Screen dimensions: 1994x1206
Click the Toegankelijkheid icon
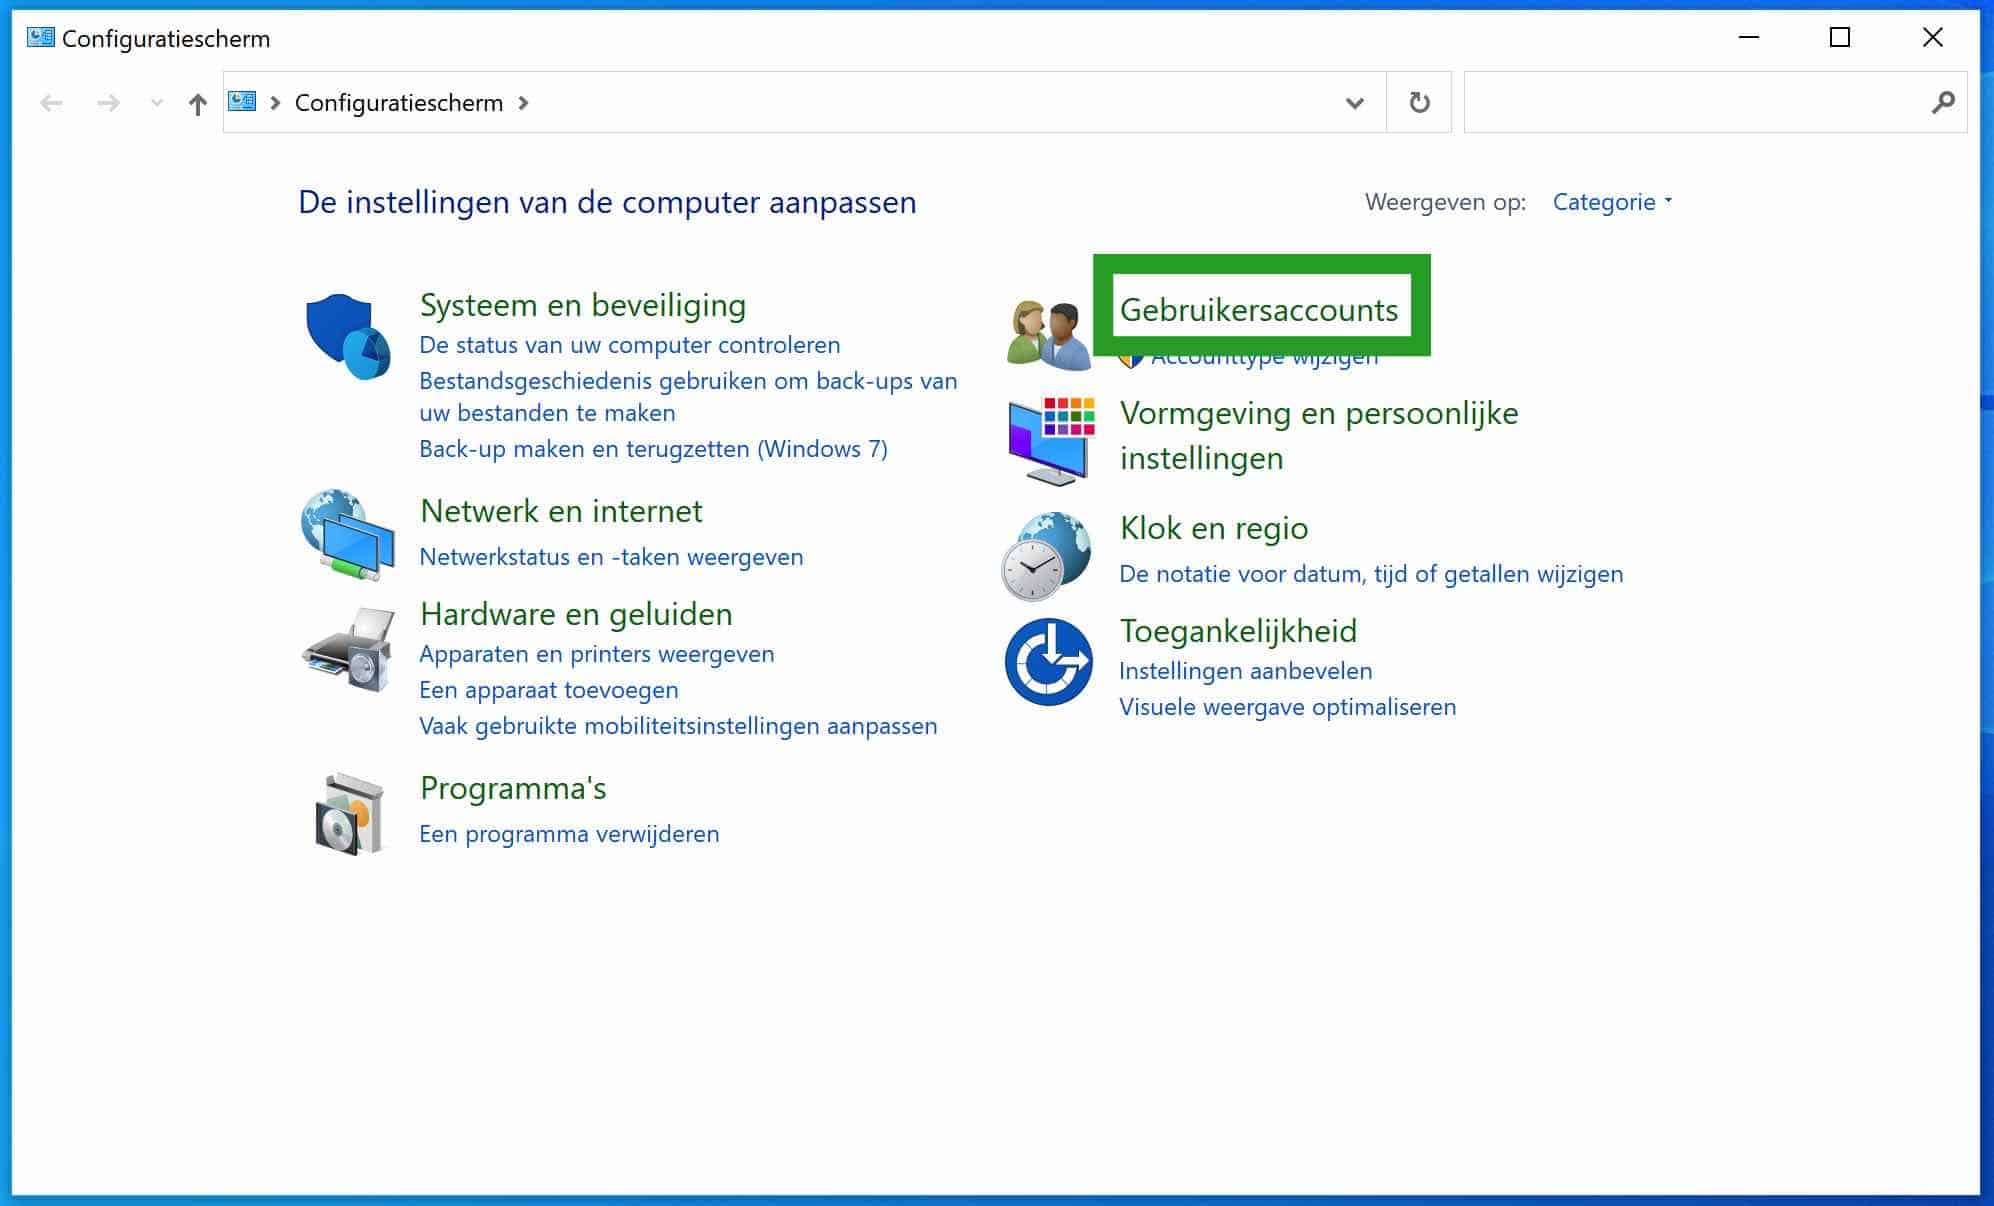click(1049, 659)
